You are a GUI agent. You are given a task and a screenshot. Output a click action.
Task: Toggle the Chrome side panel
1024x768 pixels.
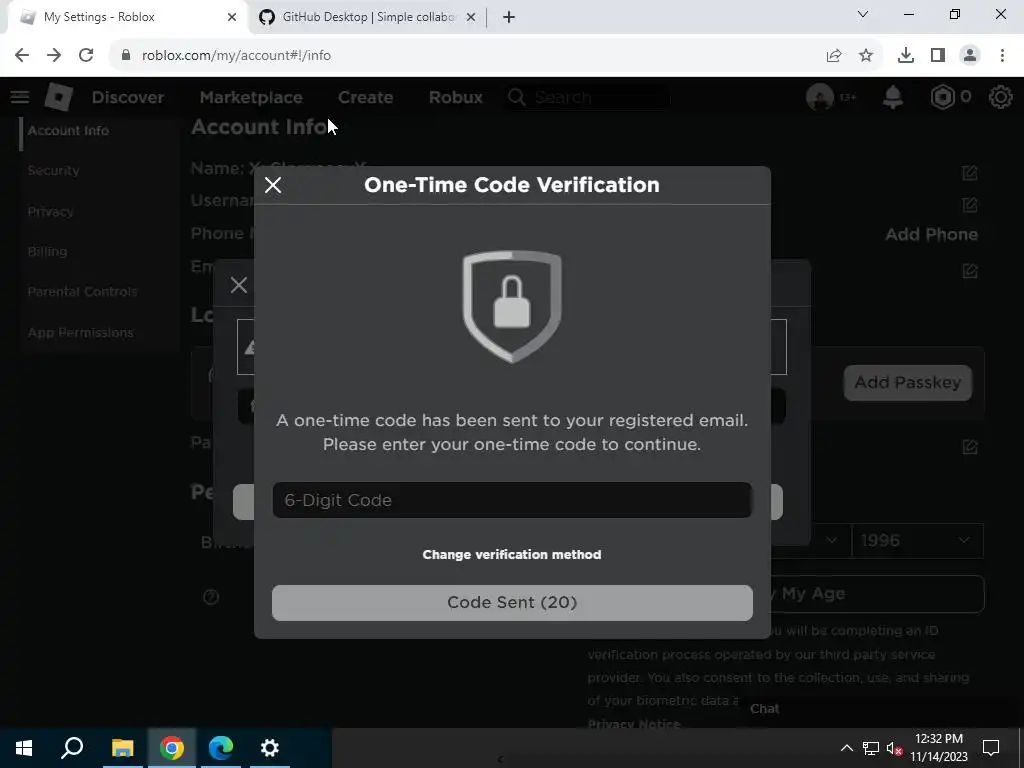(938, 56)
